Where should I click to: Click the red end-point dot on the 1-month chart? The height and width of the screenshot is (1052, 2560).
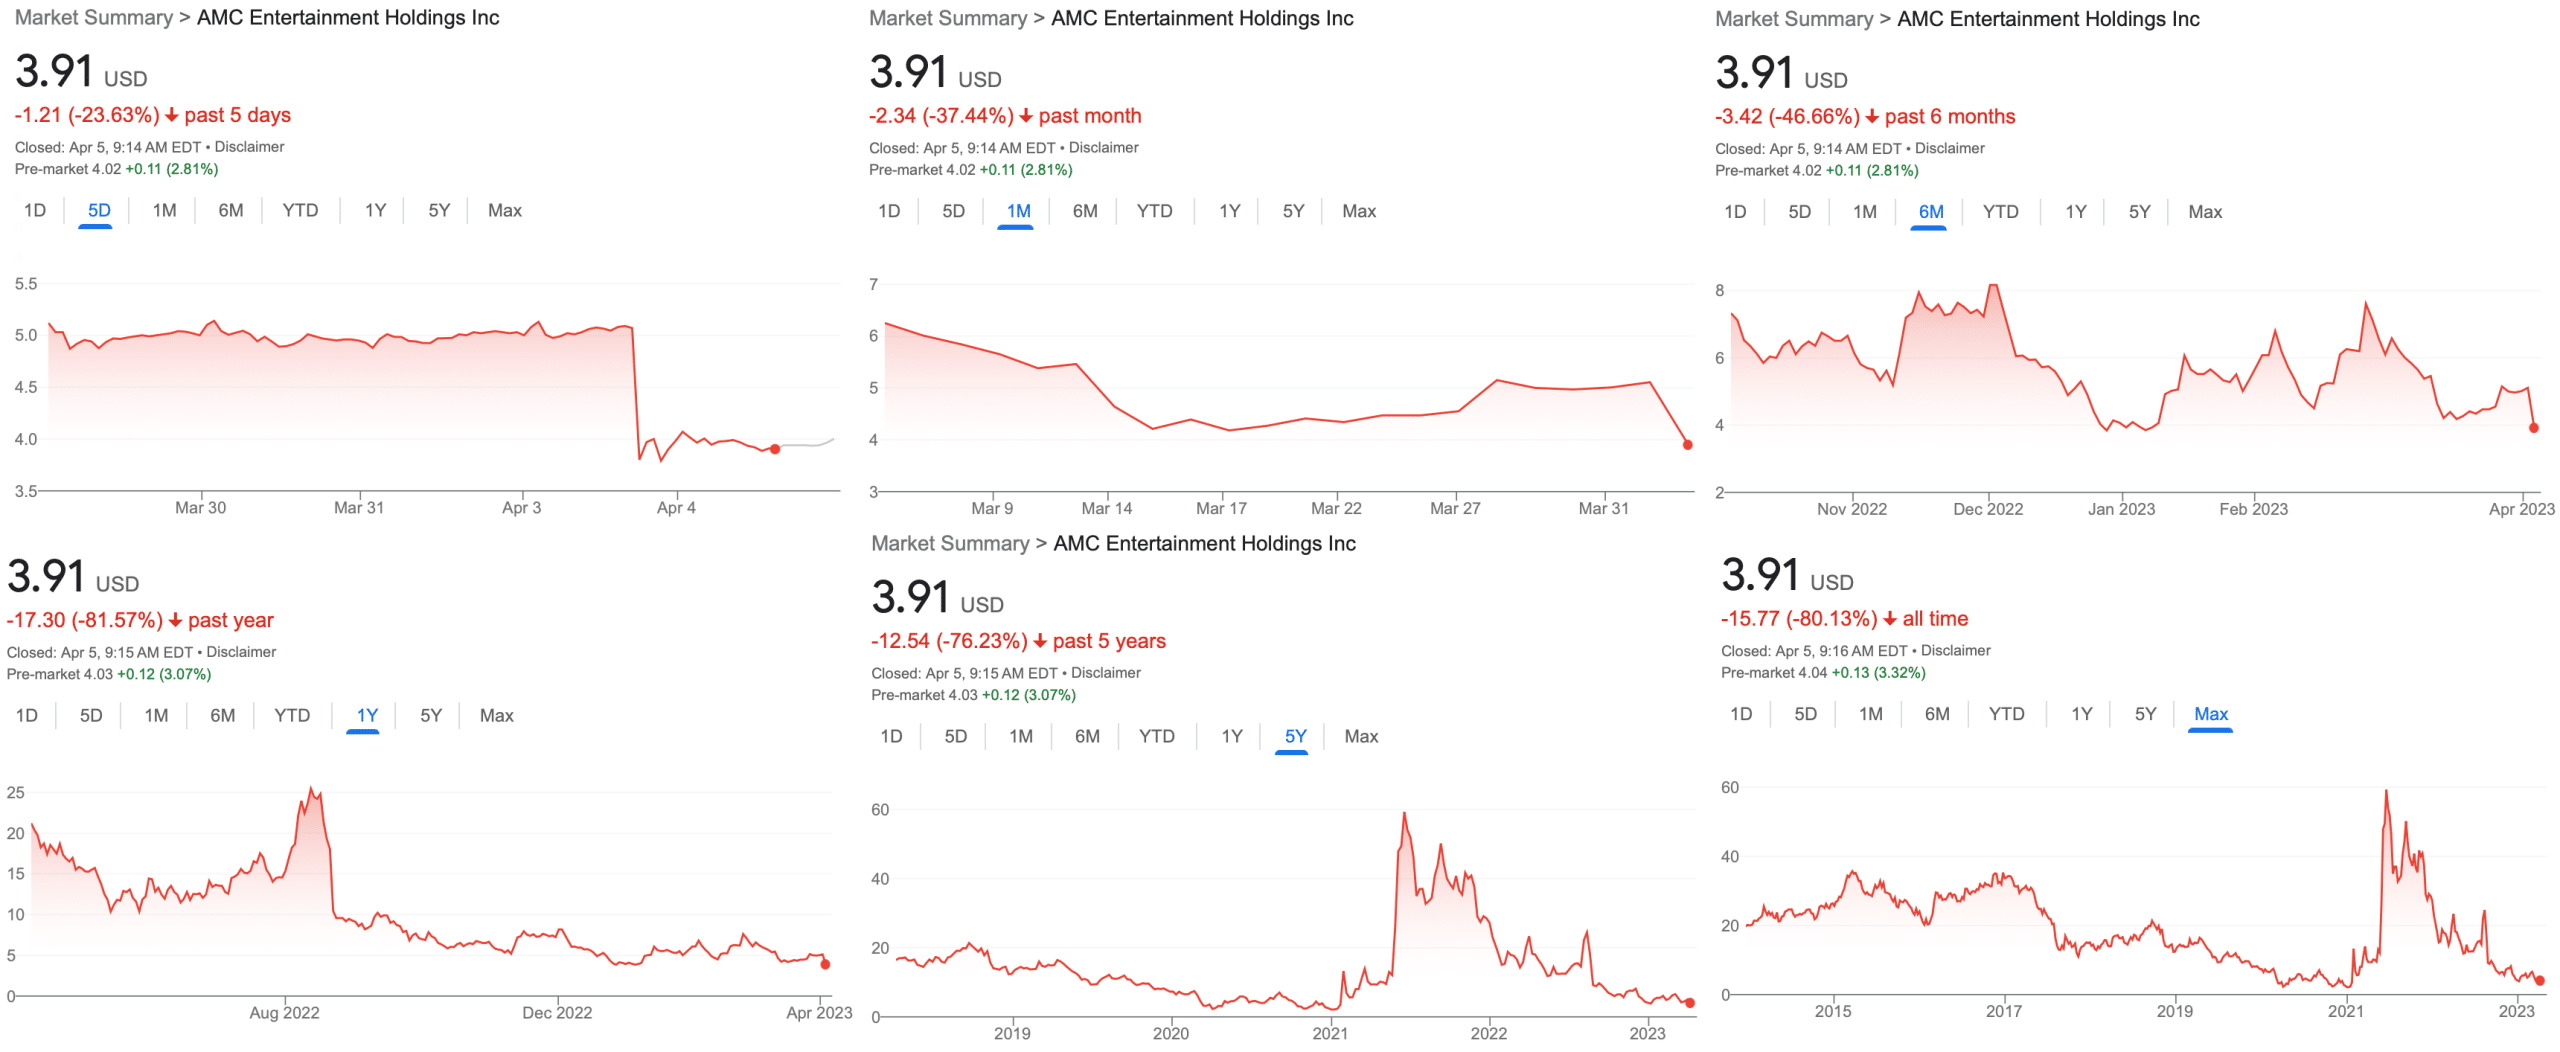[1687, 445]
